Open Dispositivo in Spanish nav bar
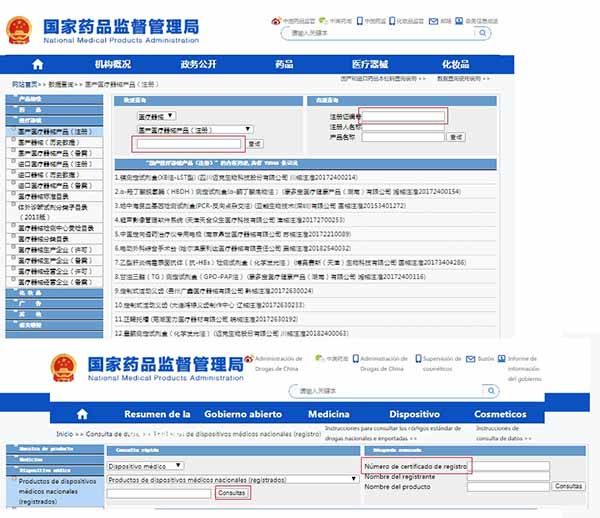600x518 pixels. tap(414, 414)
